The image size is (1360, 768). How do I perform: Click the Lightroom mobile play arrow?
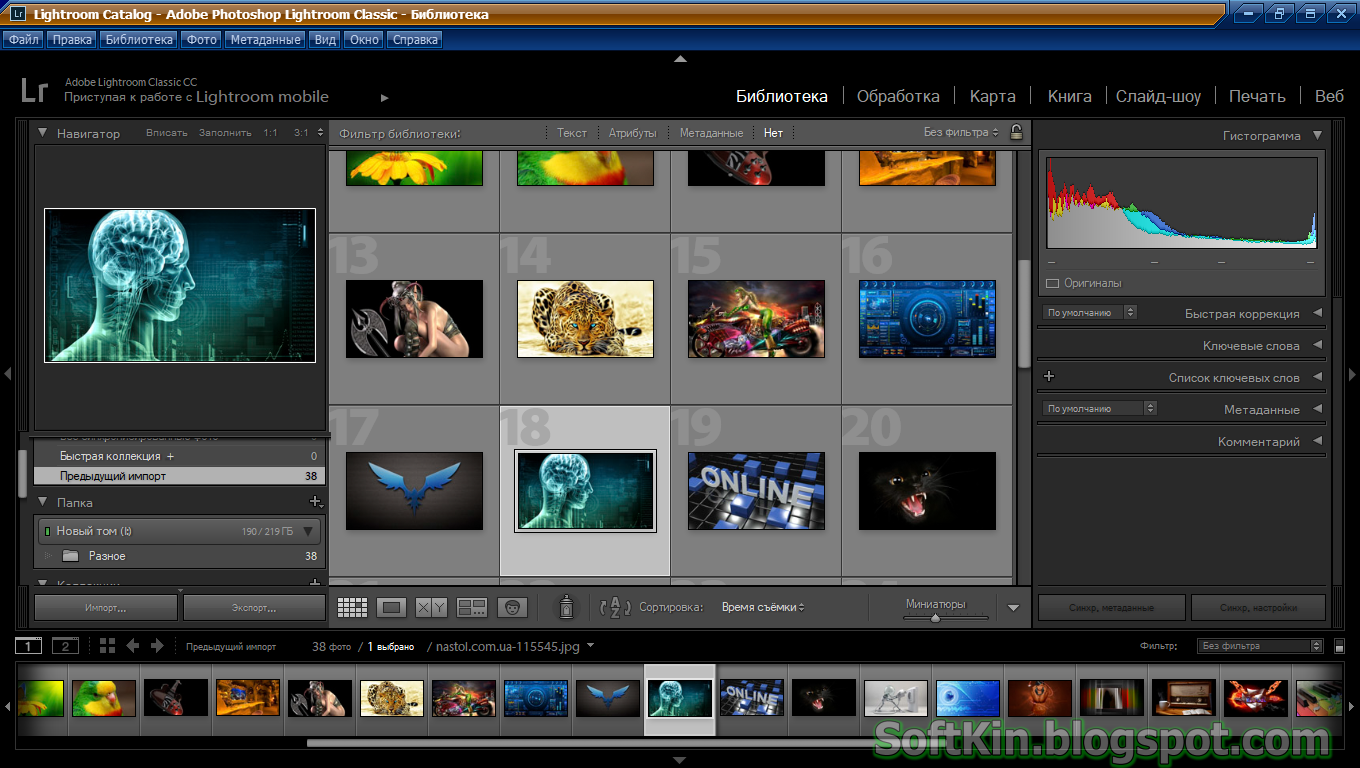385,98
